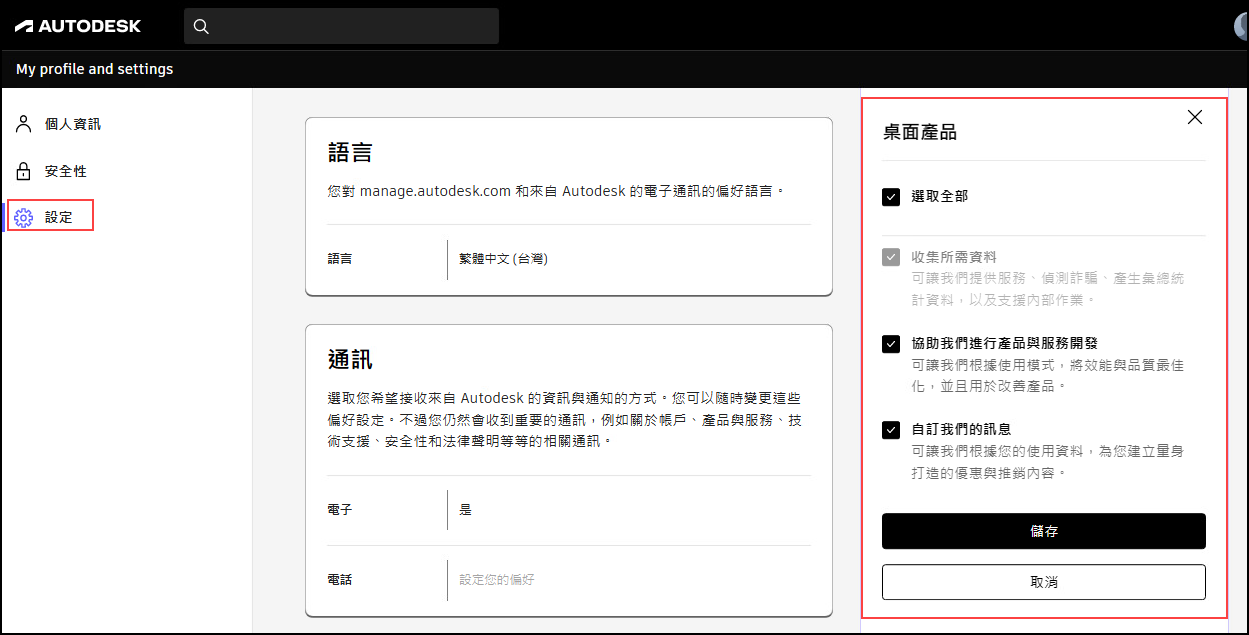Uncheck the 選取全部 checkbox
This screenshot has height=635, width=1249.
pyautogui.click(x=891, y=197)
